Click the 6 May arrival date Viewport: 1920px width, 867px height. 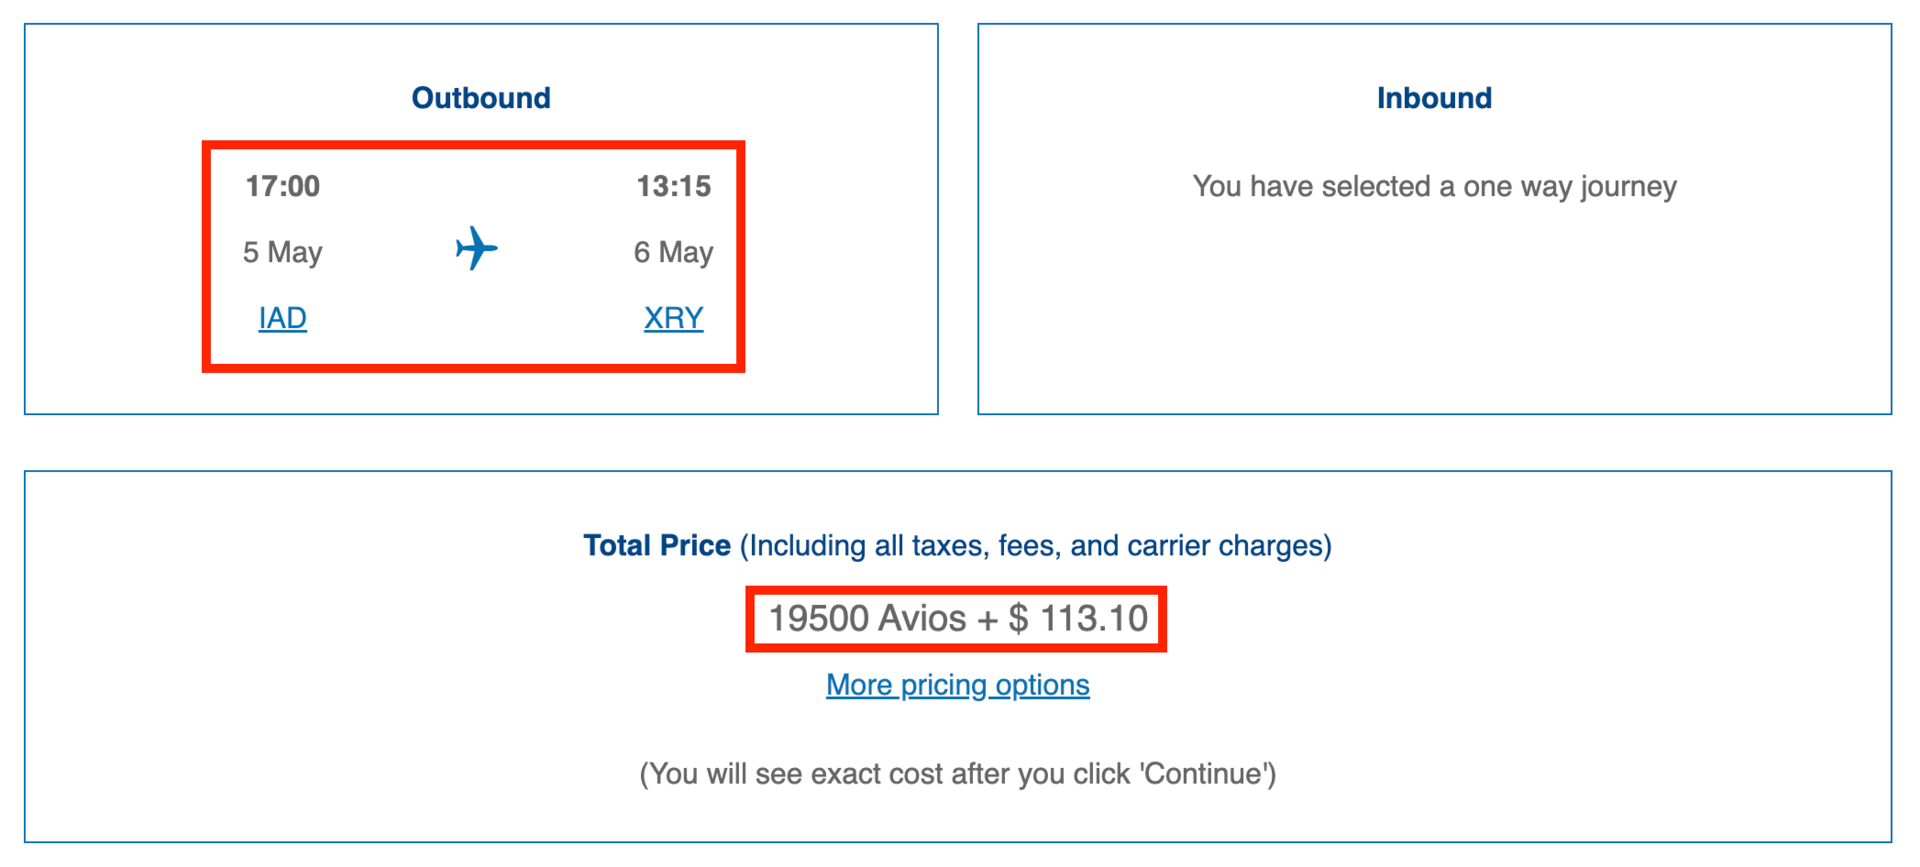672,252
